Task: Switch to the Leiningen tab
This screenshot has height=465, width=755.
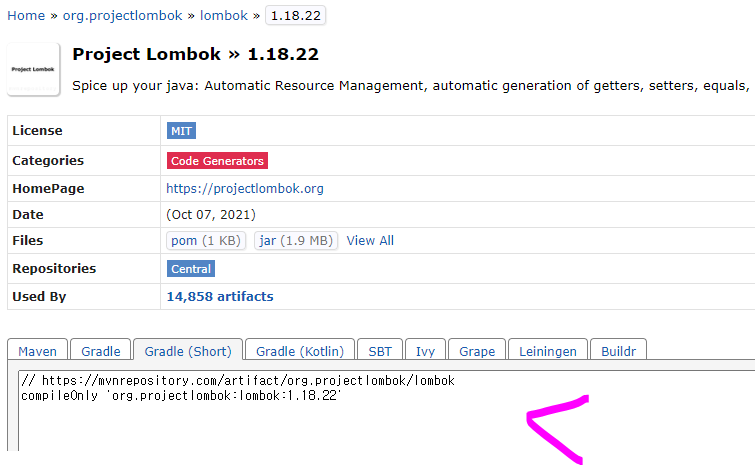Action: tap(547, 350)
